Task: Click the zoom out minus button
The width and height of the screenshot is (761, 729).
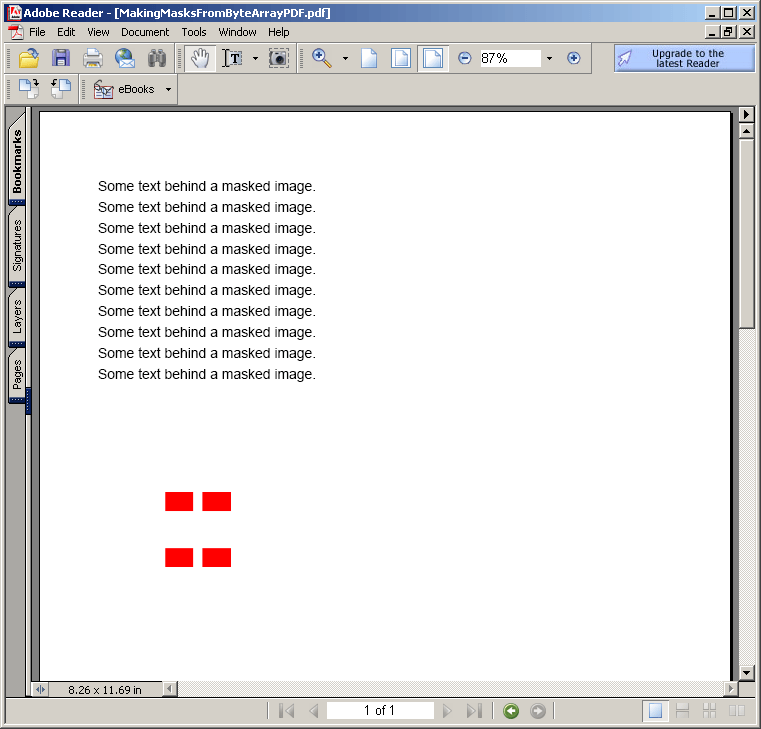Action: (464, 58)
